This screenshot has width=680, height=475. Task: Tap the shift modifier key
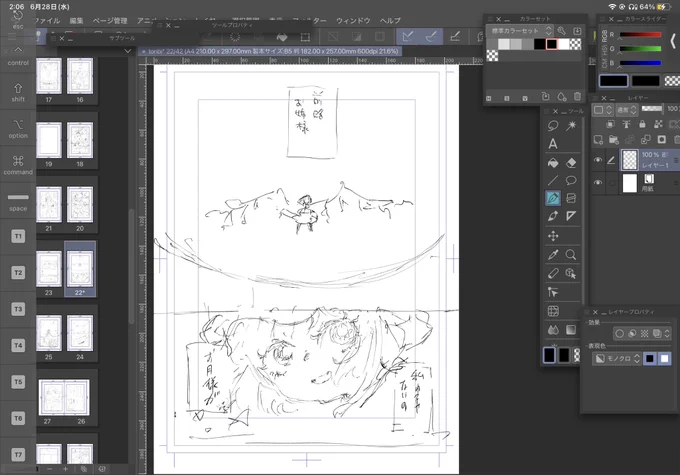[x=18, y=92]
